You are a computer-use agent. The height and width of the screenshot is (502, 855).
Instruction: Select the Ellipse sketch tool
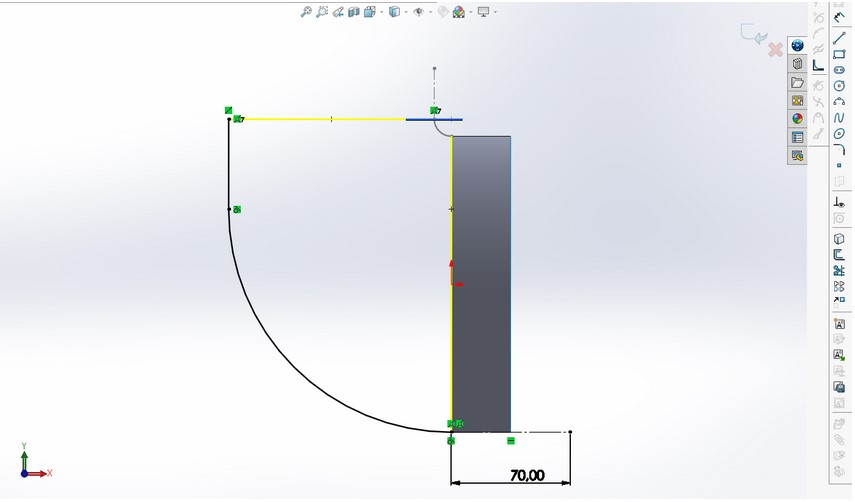(839, 134)
